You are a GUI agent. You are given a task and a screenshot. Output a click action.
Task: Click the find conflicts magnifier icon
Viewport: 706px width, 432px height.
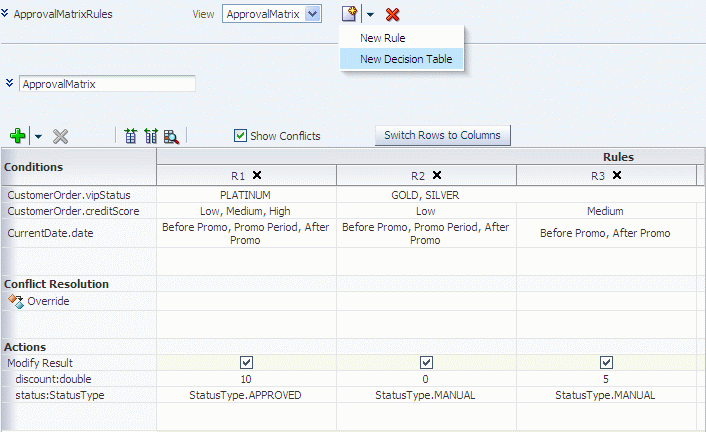coord(171,136)
